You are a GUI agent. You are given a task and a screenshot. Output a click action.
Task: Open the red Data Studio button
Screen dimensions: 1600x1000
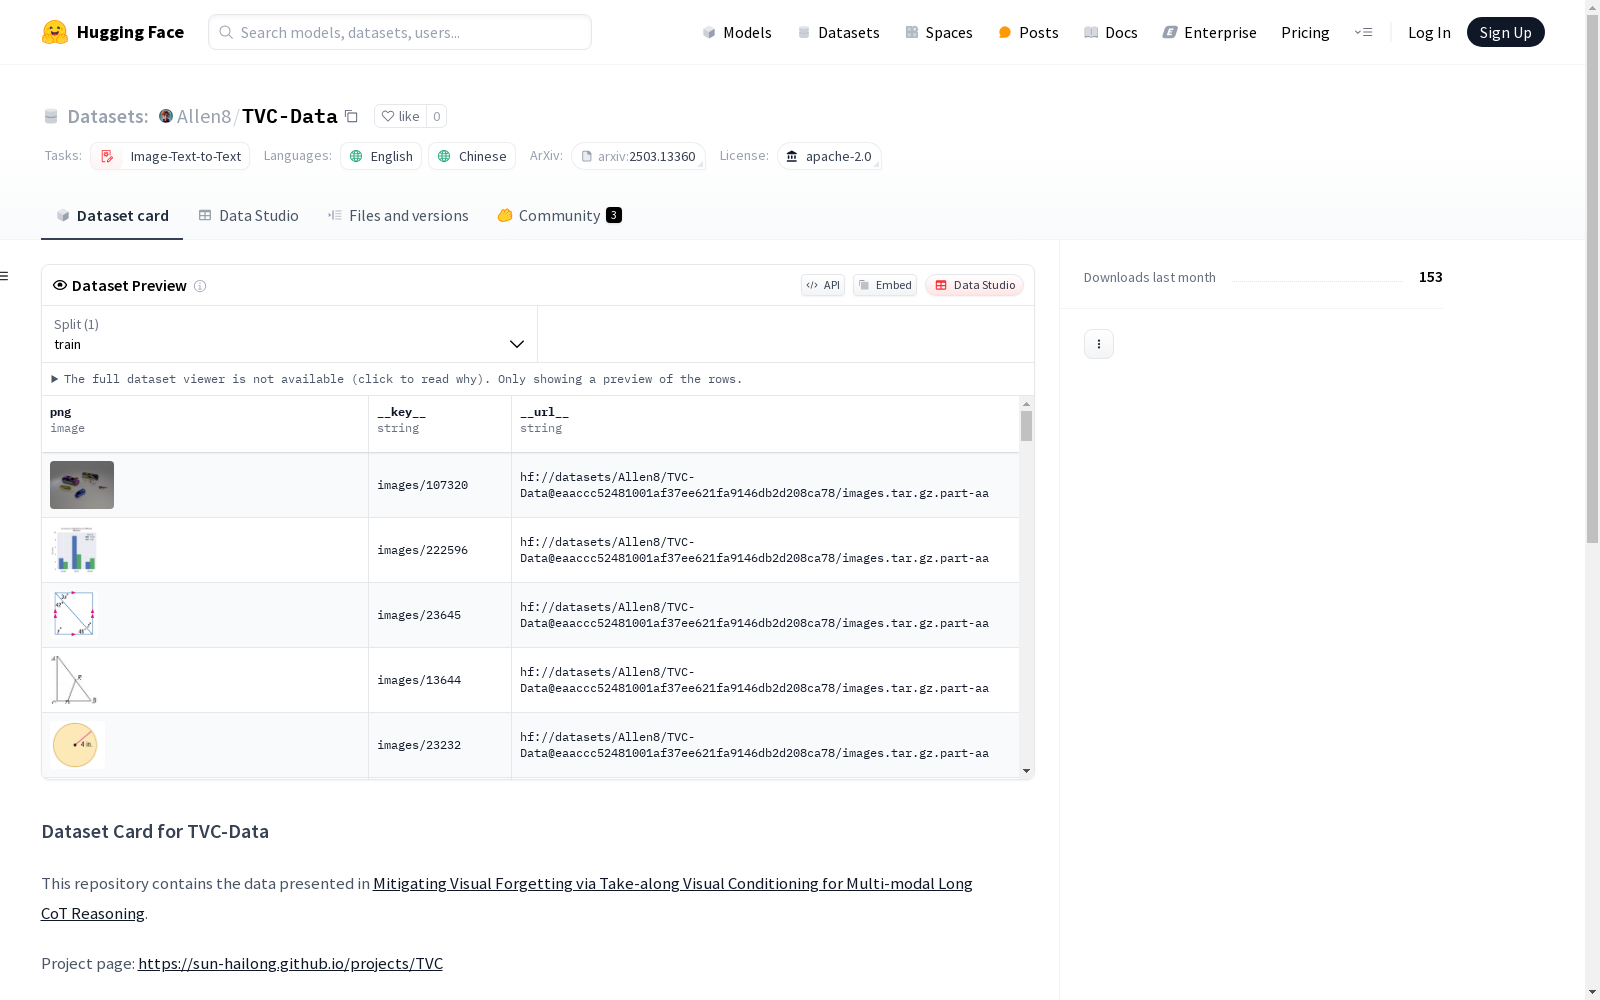(x=974, y=285)
